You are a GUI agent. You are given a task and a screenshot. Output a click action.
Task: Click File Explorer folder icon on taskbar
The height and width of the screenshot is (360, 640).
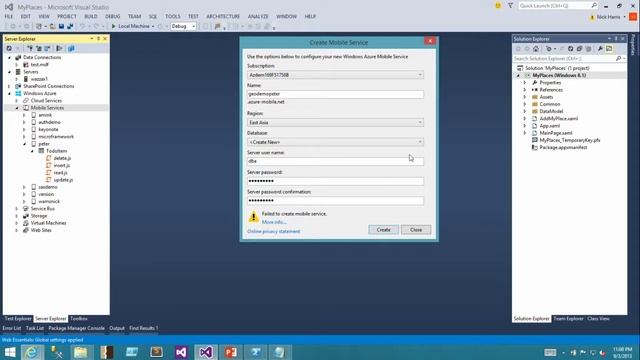tap(81, 352)
